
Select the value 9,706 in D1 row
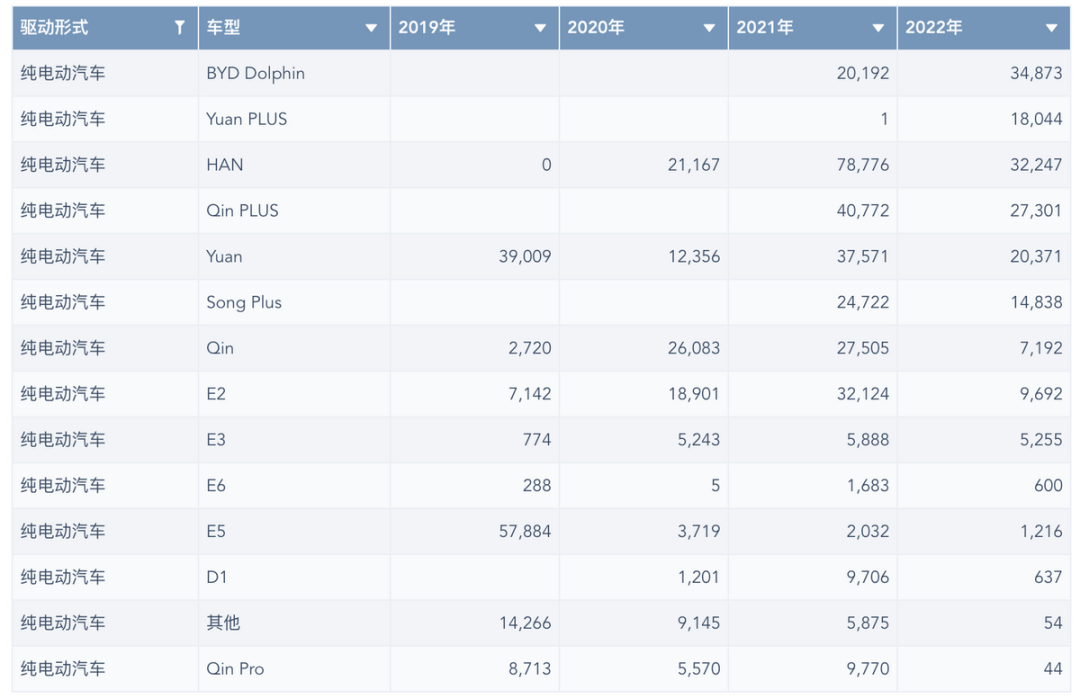pos(868,577)
